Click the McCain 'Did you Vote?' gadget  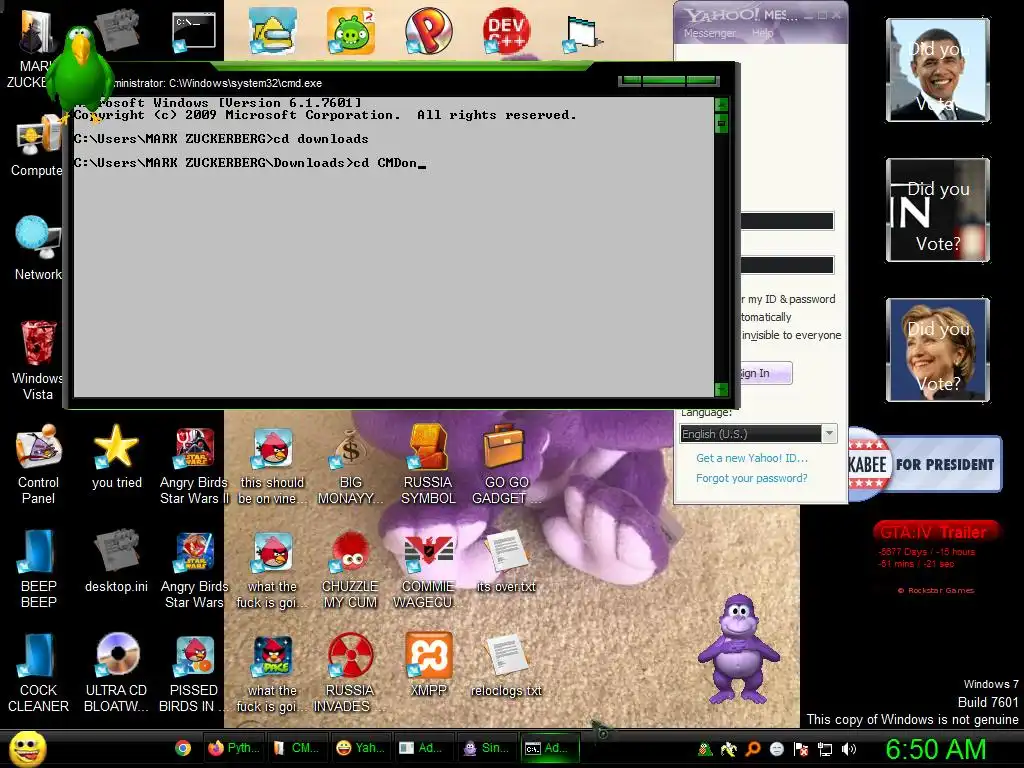(x=938, y=210)
